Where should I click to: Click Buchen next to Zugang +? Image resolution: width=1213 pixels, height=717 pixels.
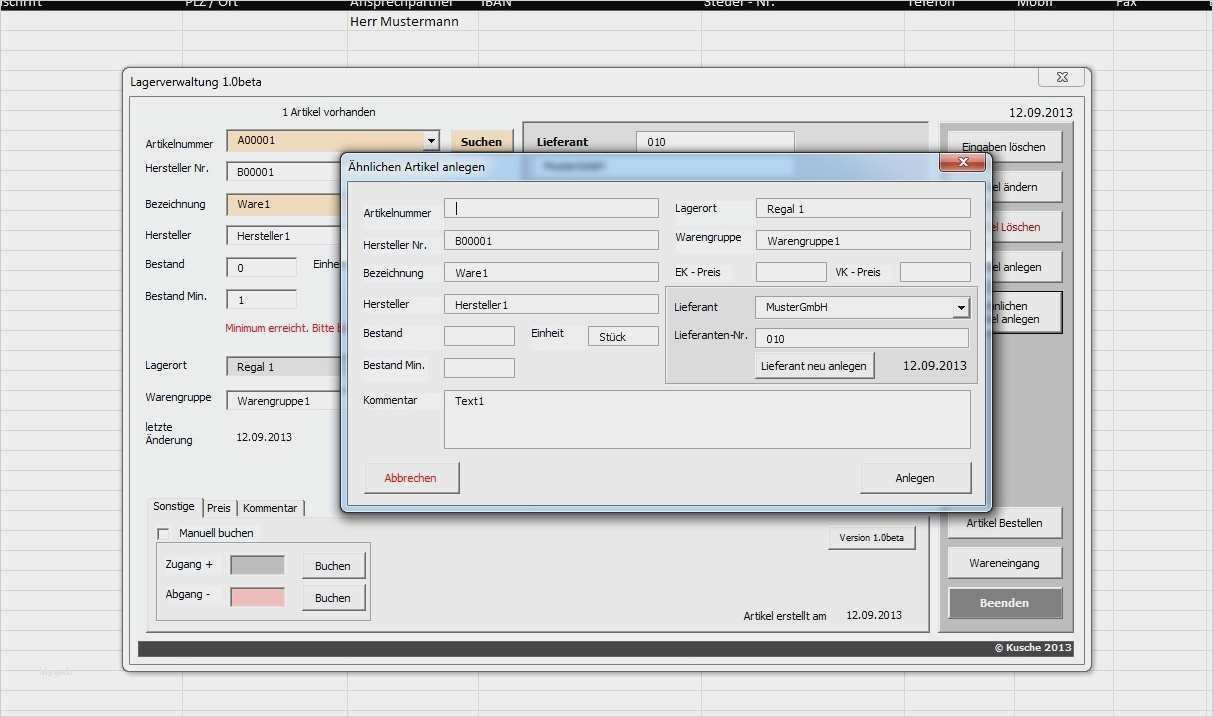click(x=333, y=566)
